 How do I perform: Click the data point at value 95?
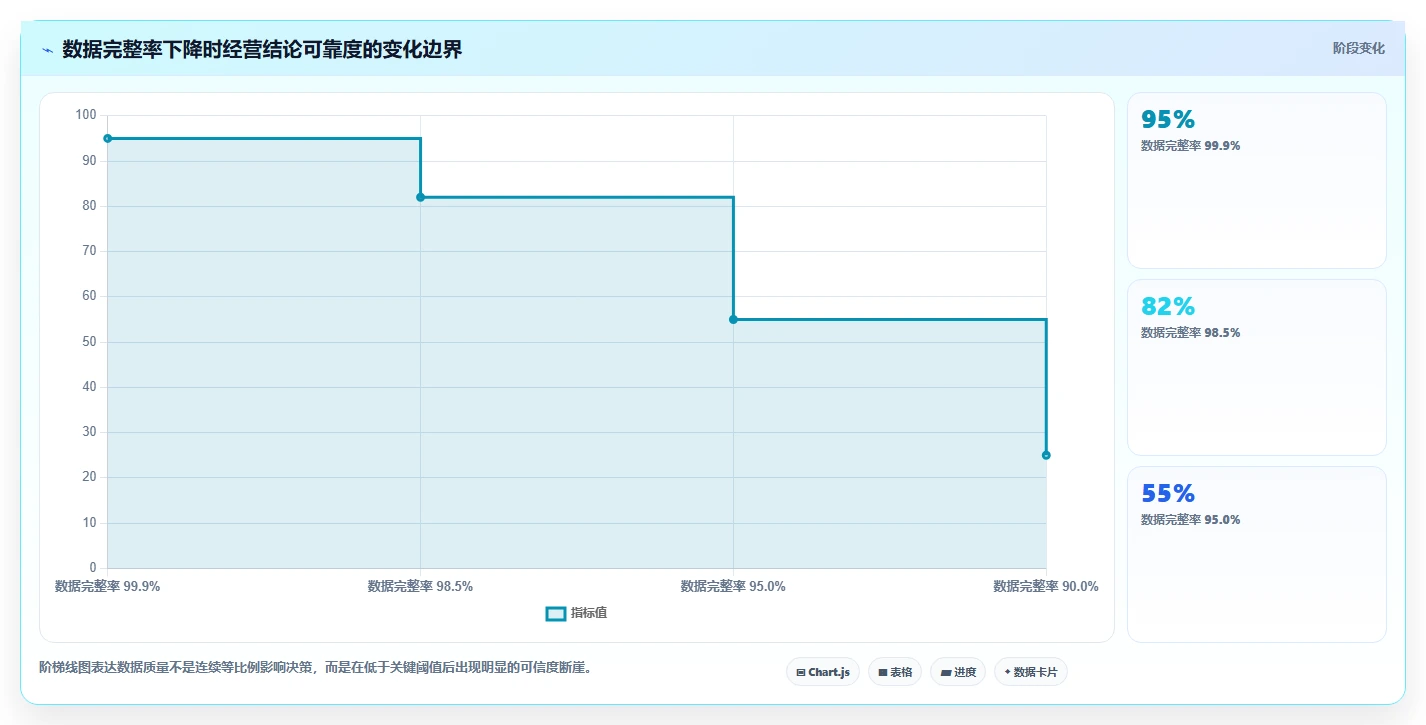pyautogui.click(x=107, y=138)
